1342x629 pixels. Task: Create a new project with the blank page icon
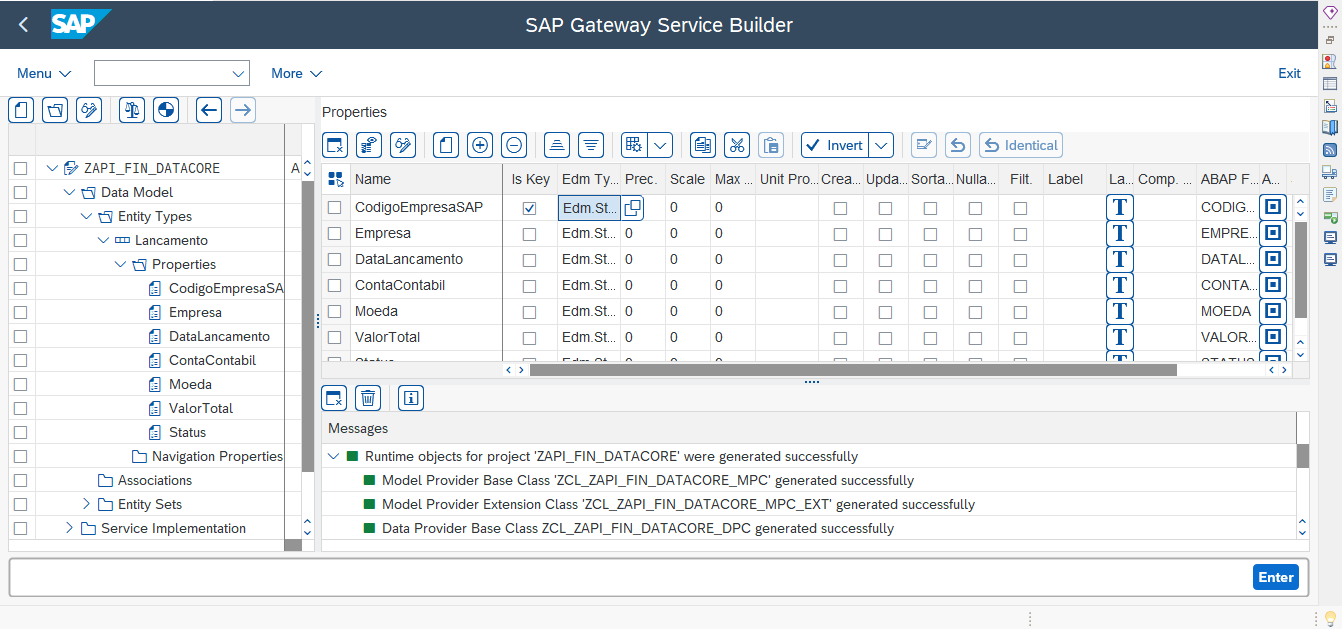[x=20, y=110]
